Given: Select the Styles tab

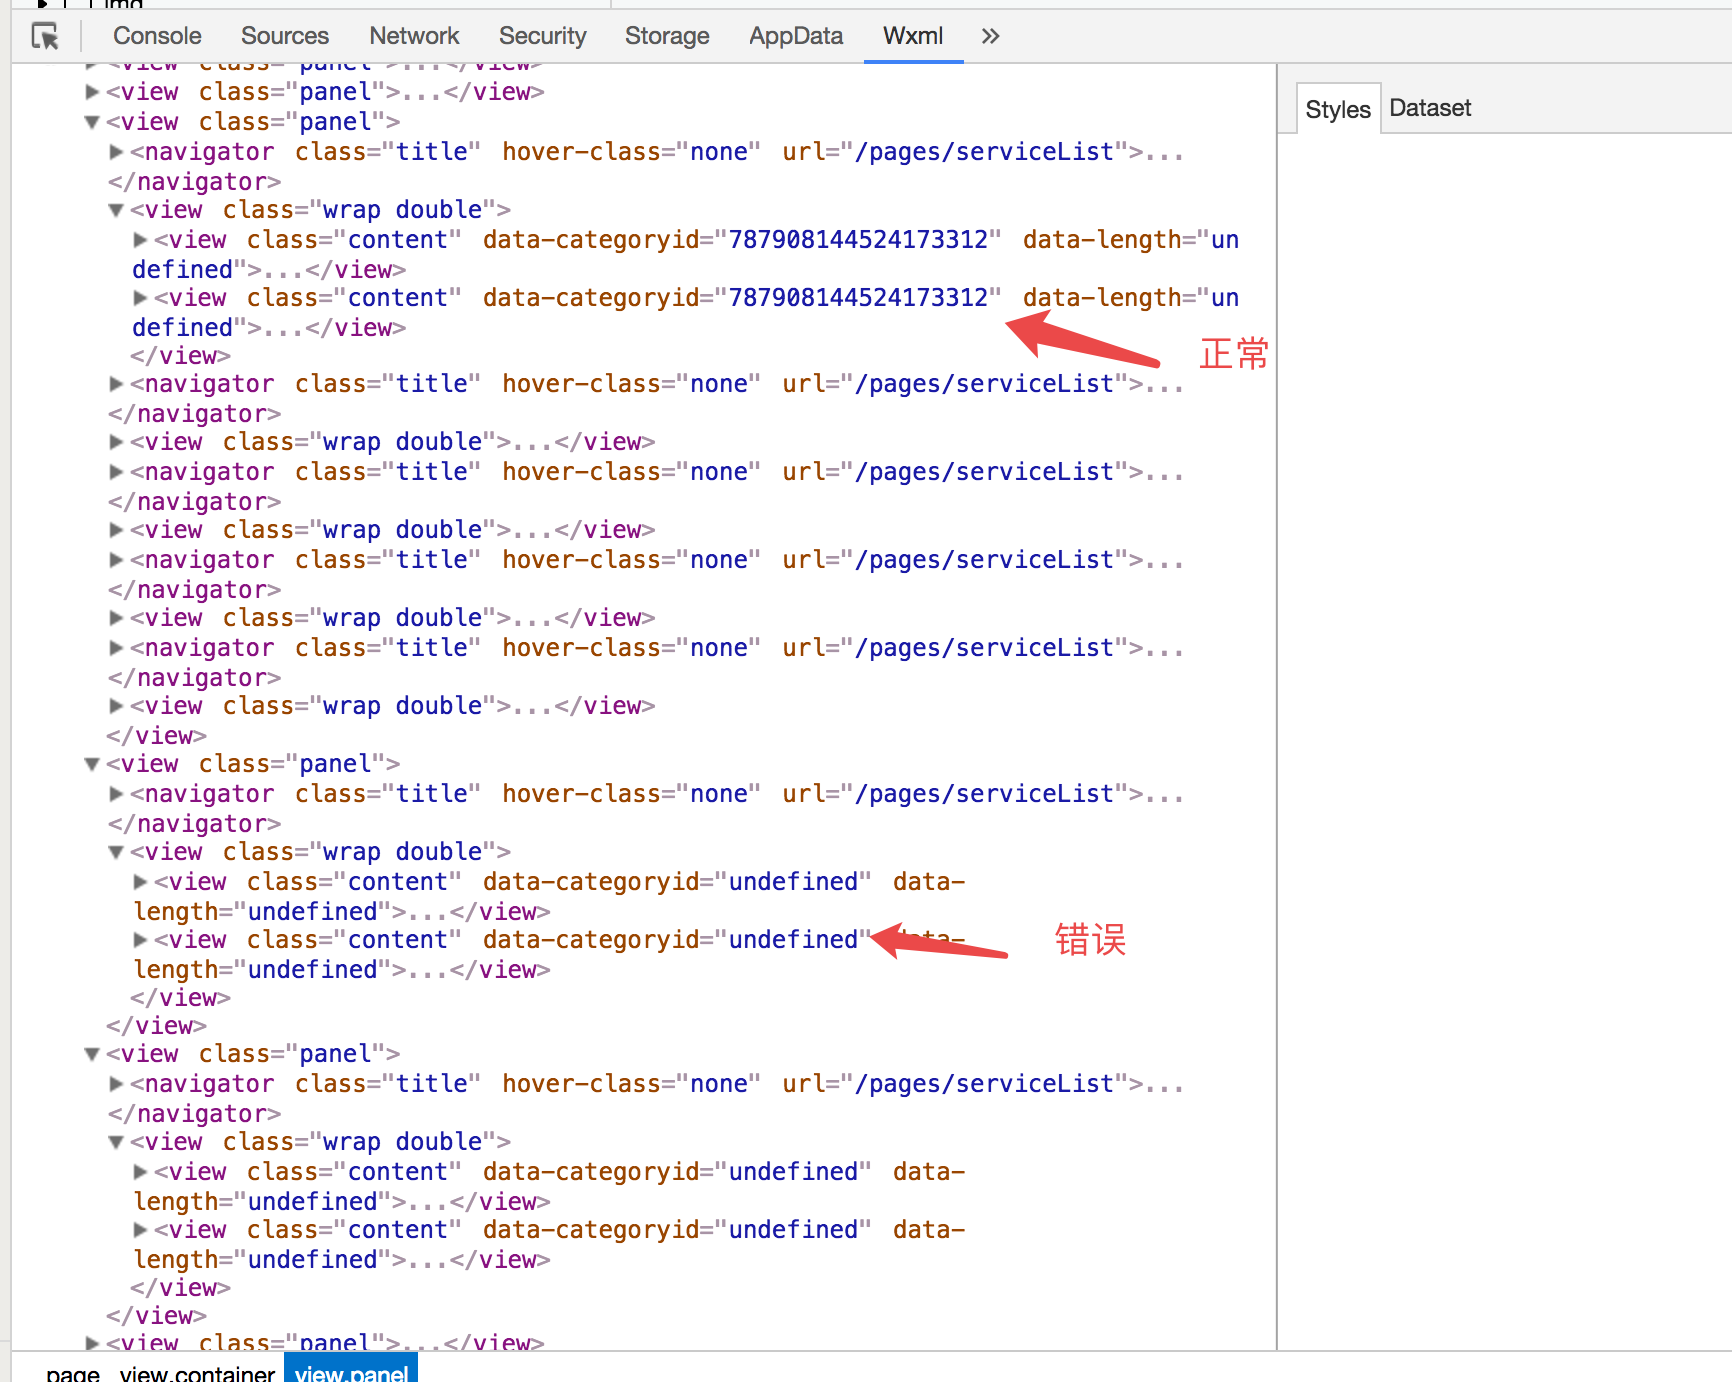Looking at the screenshot, I should point(1338,108).
